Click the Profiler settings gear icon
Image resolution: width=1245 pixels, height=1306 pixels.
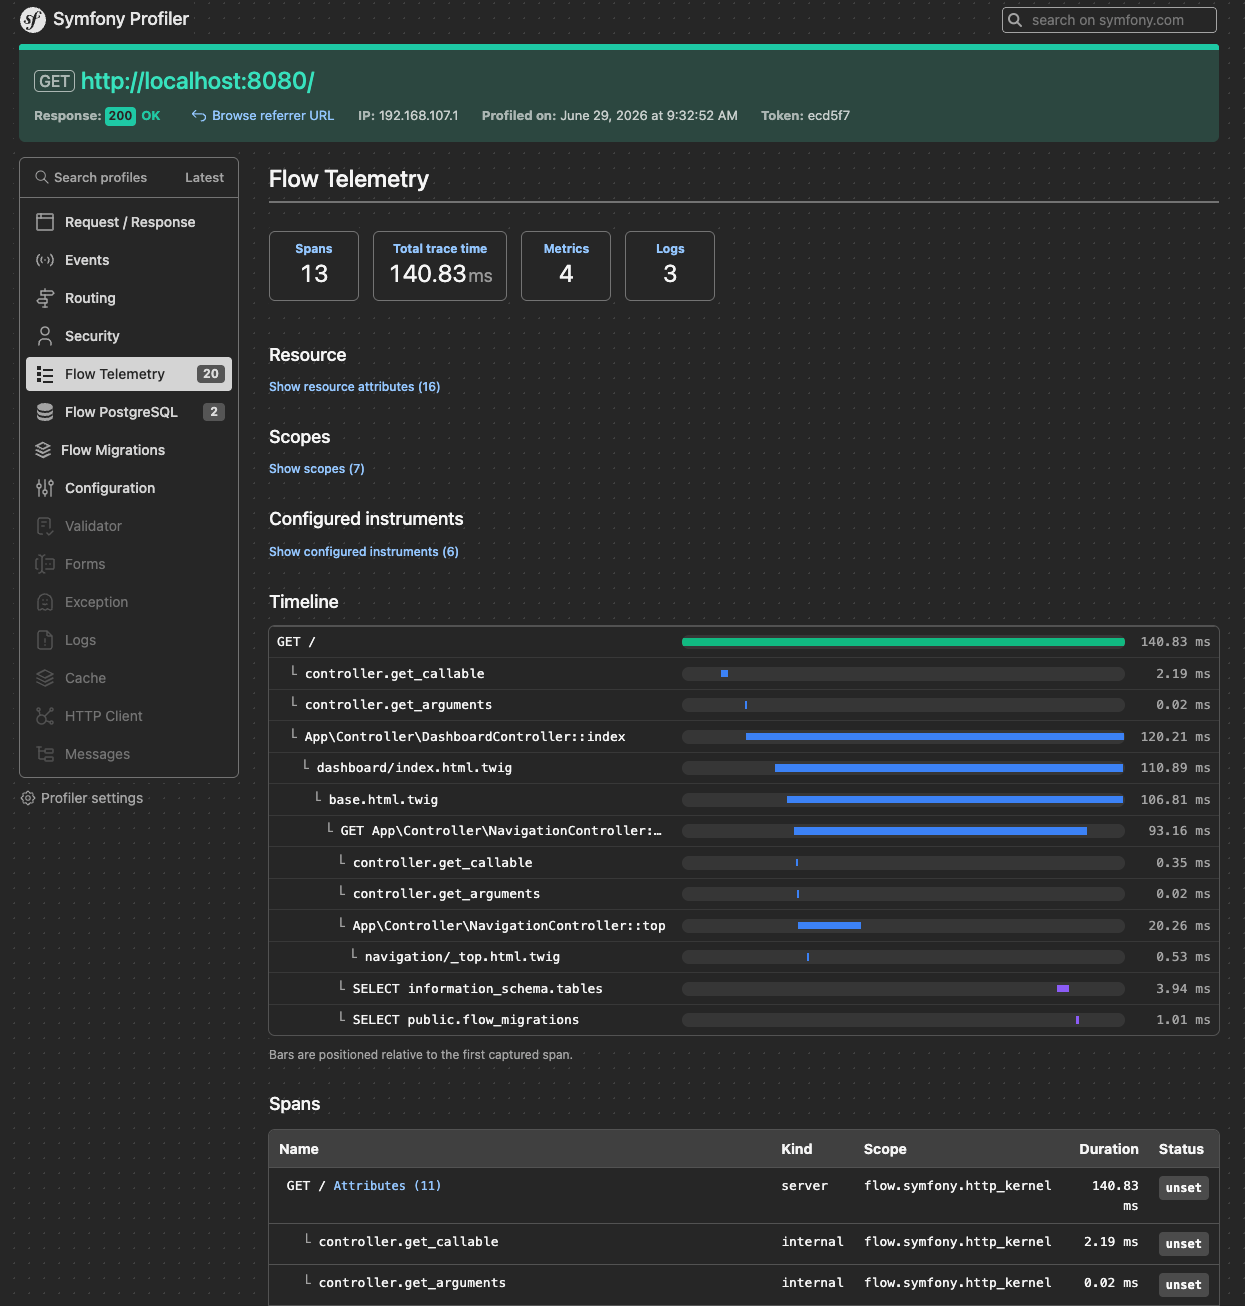(28, 798)
